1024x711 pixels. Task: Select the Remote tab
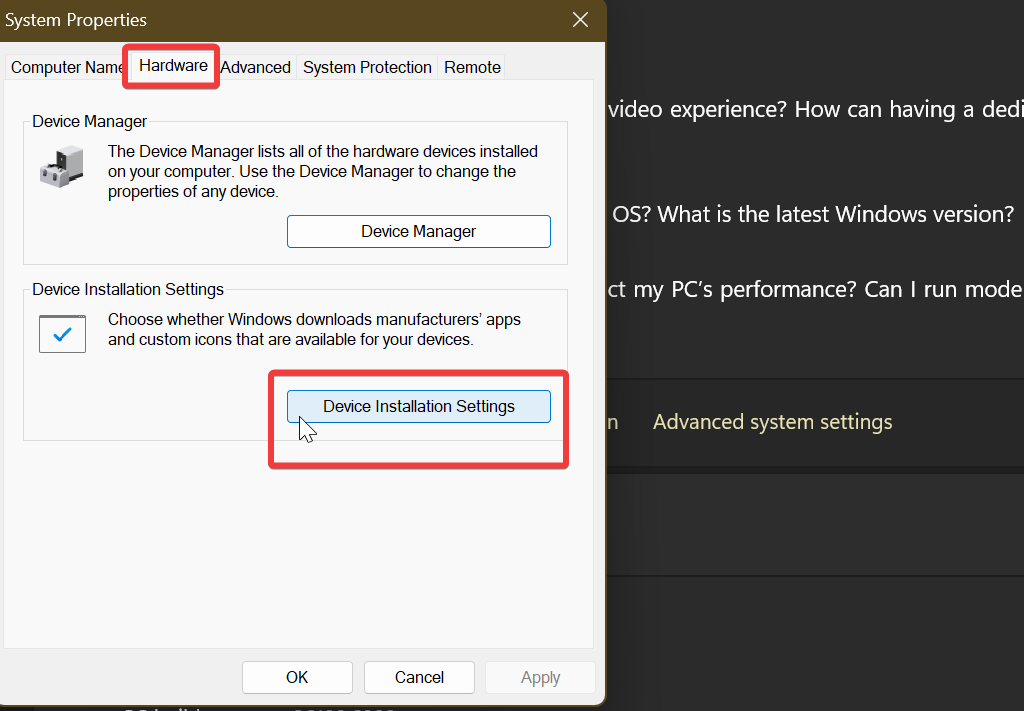(x=471, y=67)
